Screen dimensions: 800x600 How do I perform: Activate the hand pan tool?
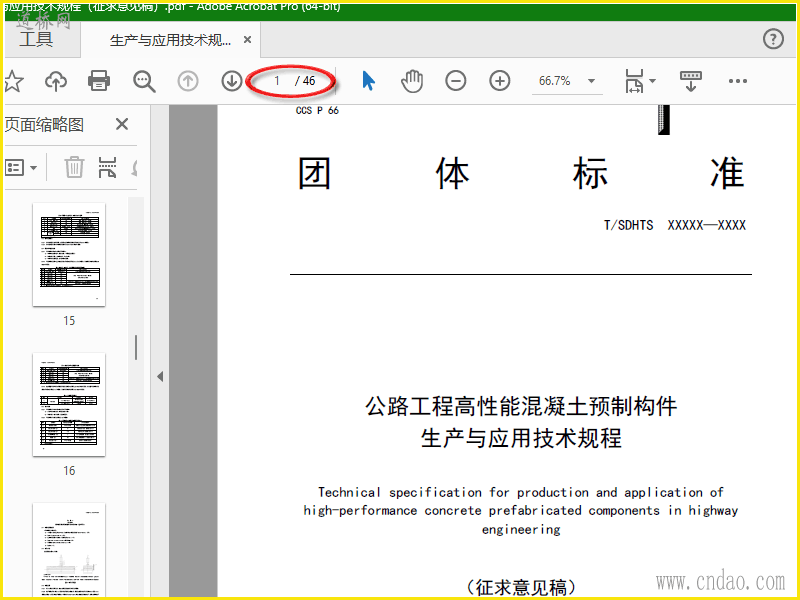412,81
